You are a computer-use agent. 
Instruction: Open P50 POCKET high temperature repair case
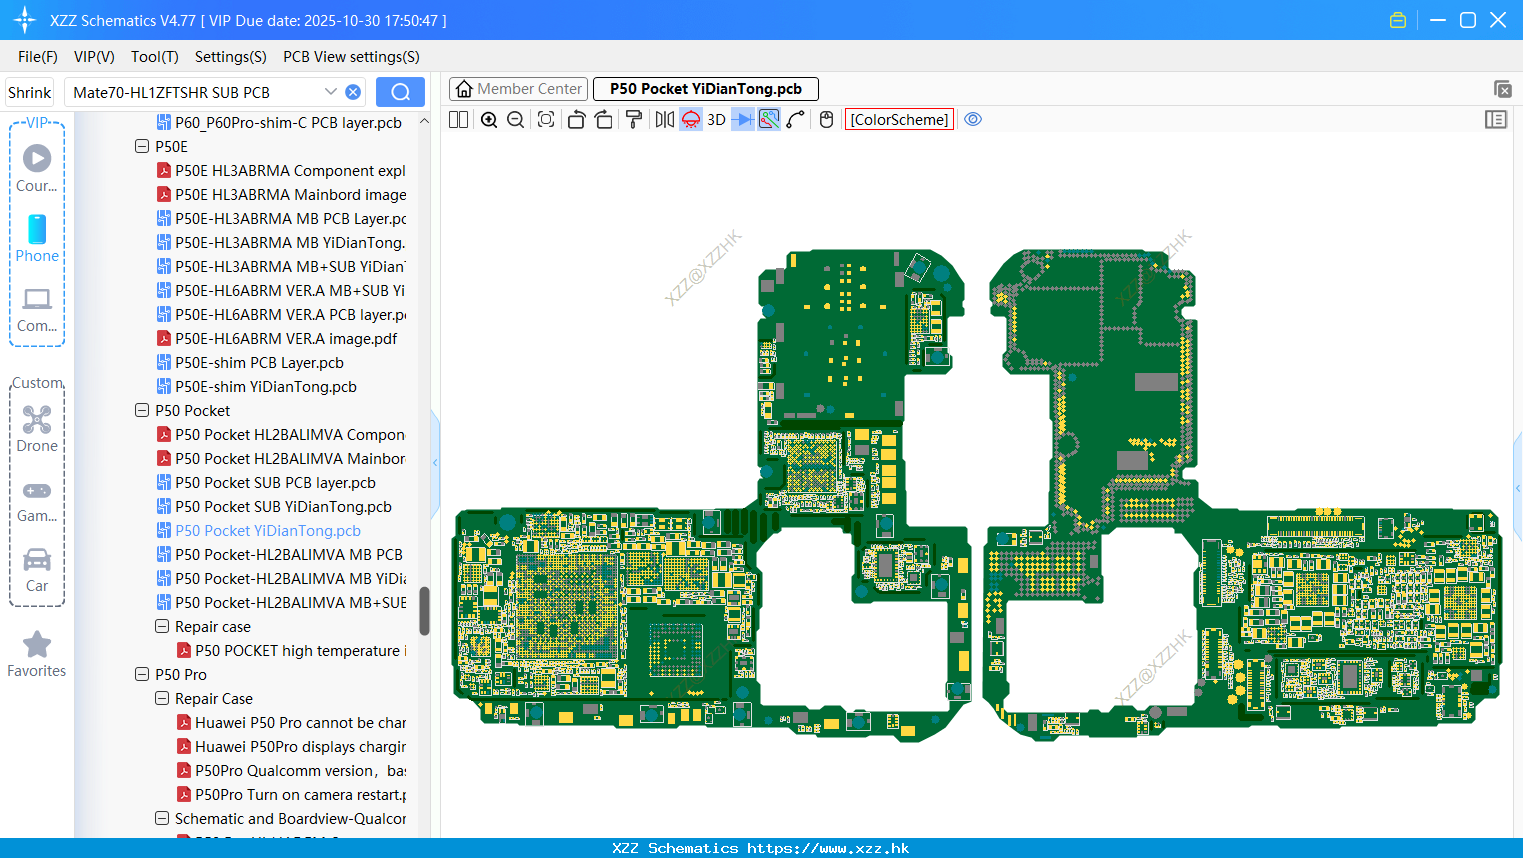pyautogui.click(x=292, y=650)
